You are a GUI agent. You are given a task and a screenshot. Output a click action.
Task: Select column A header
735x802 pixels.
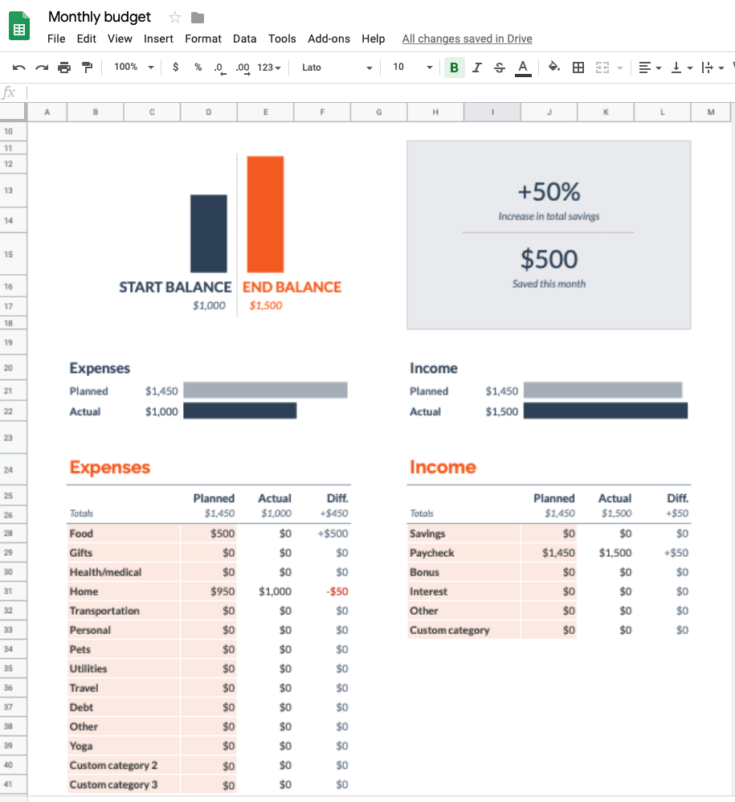click(47, 112)
